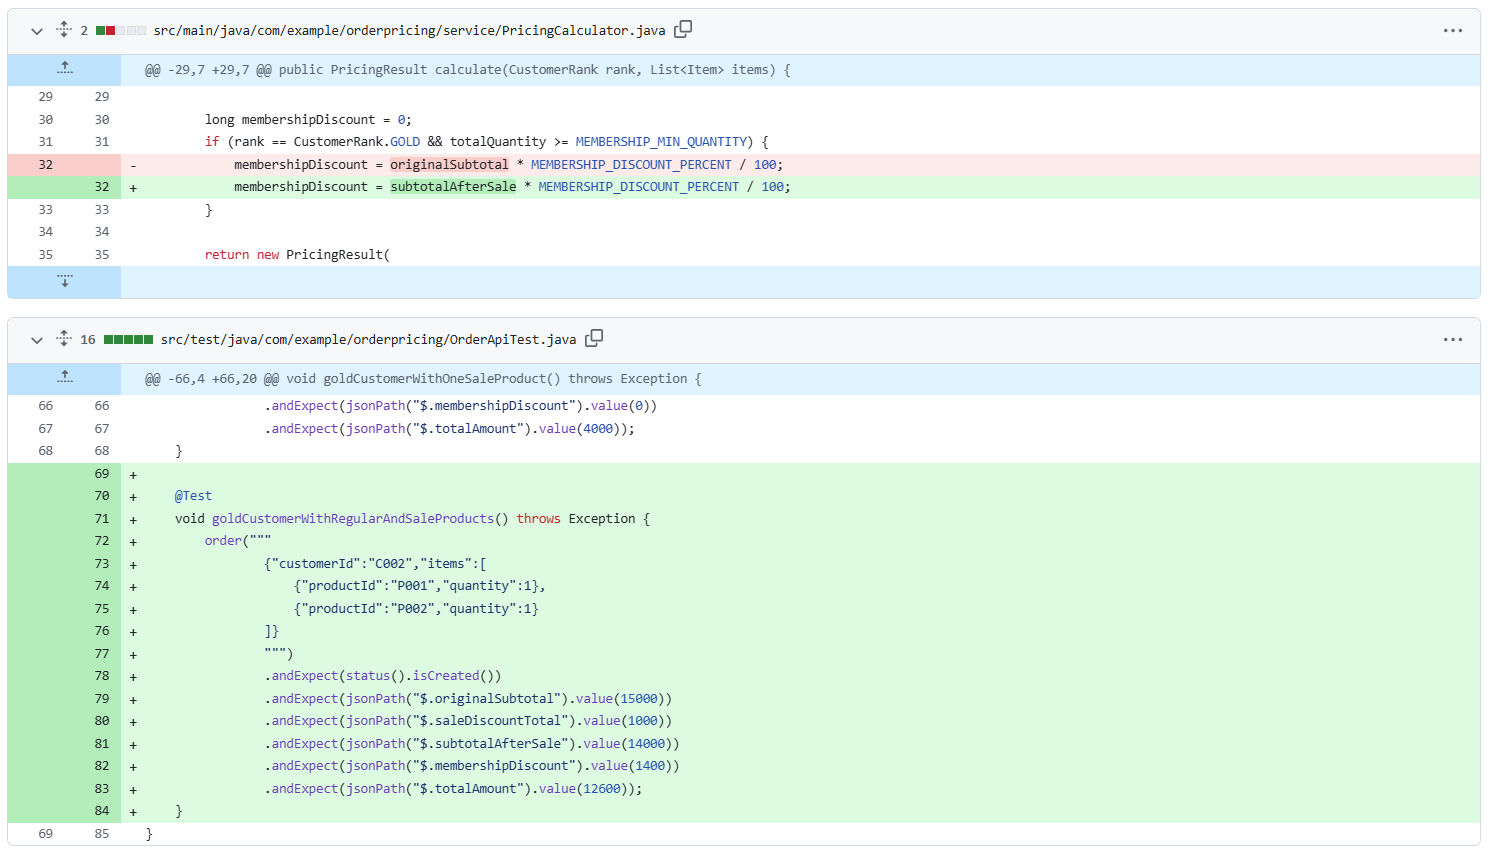Click the 'return new PricingResult(' line
Image resolution: width=1491 pixels, height=850 pixels.
(x=297, y=255)
